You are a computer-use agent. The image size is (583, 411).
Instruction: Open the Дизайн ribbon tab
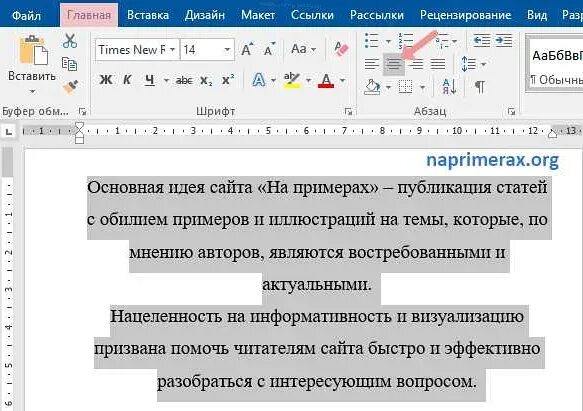[x=204, y=15]
